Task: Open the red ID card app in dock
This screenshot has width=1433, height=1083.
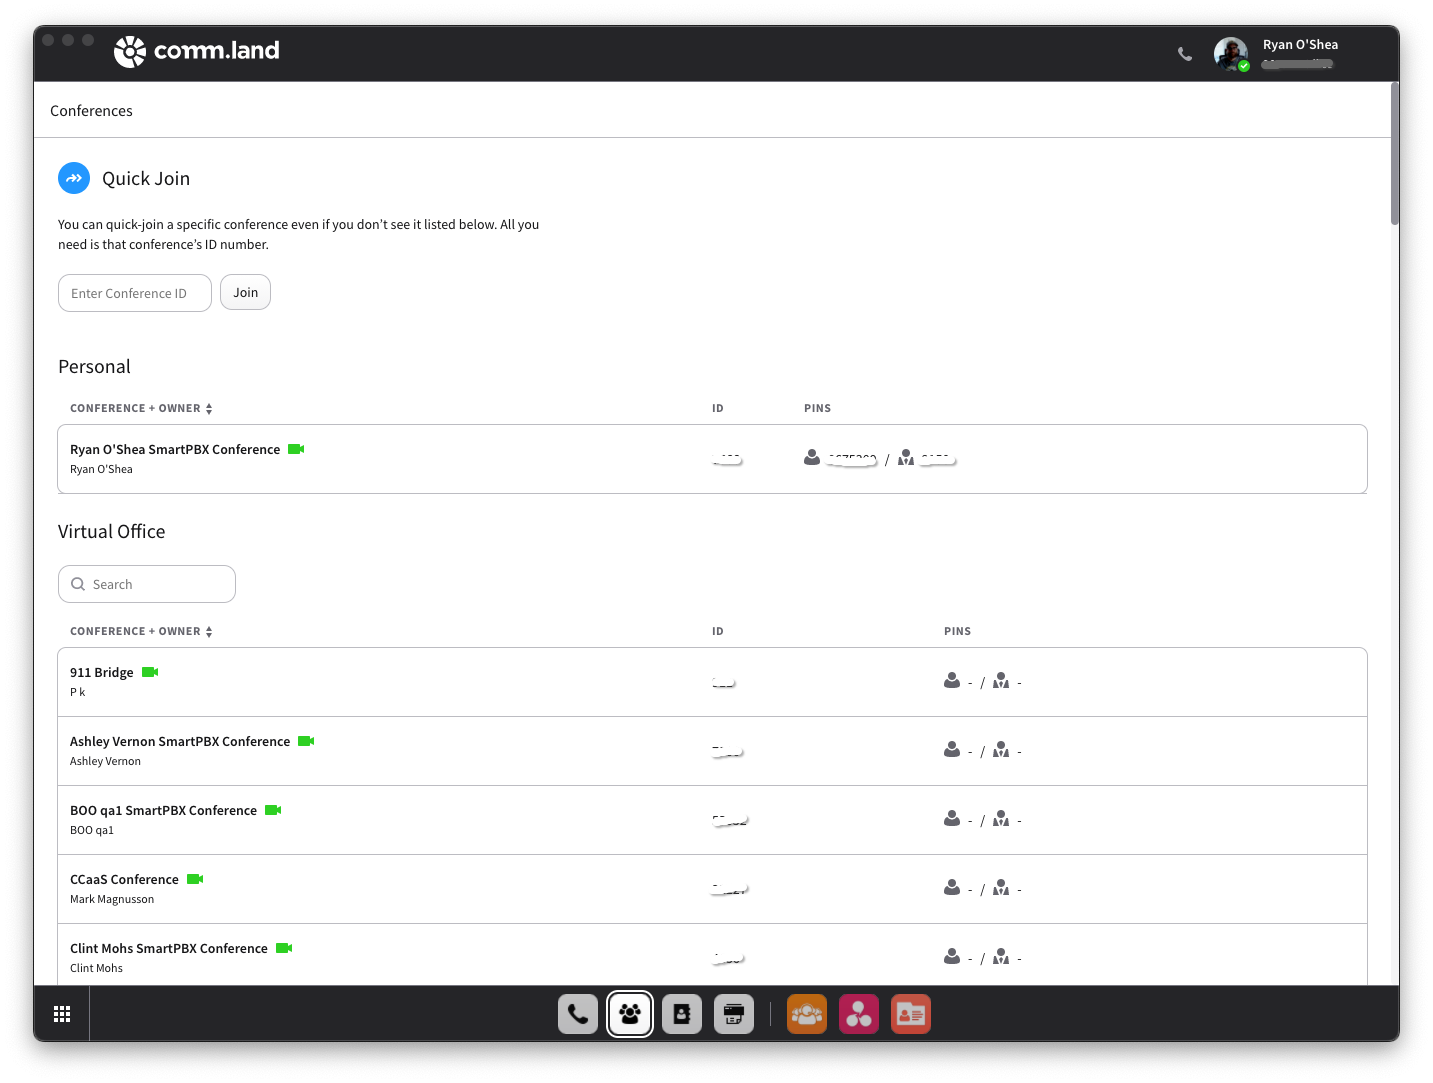Action: (911, 1014)
